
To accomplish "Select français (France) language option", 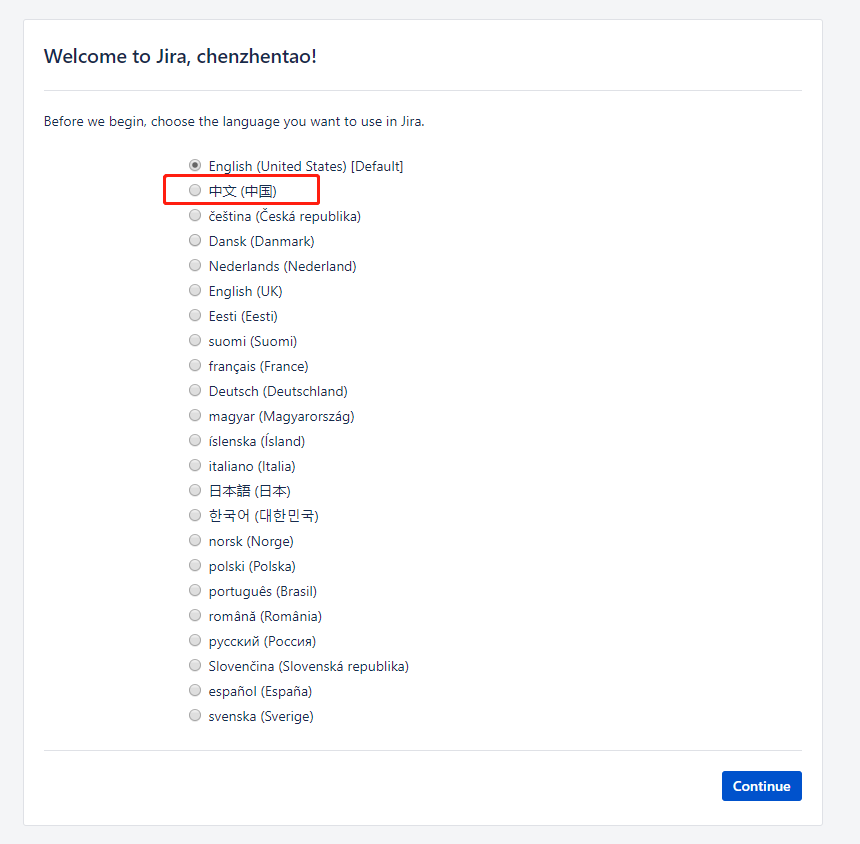I will pos(195,365).
